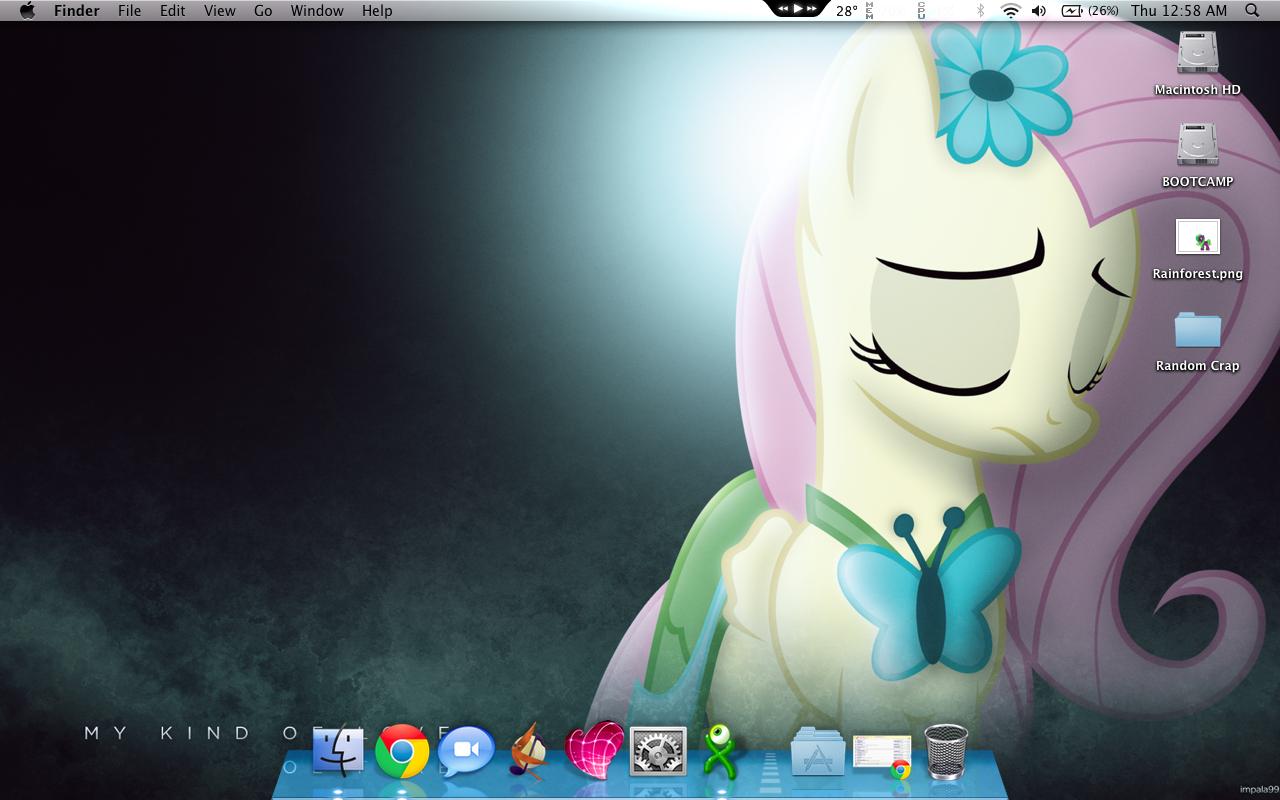
Task: Open the Applications folder stack in Dock
Action: (818, 753)
